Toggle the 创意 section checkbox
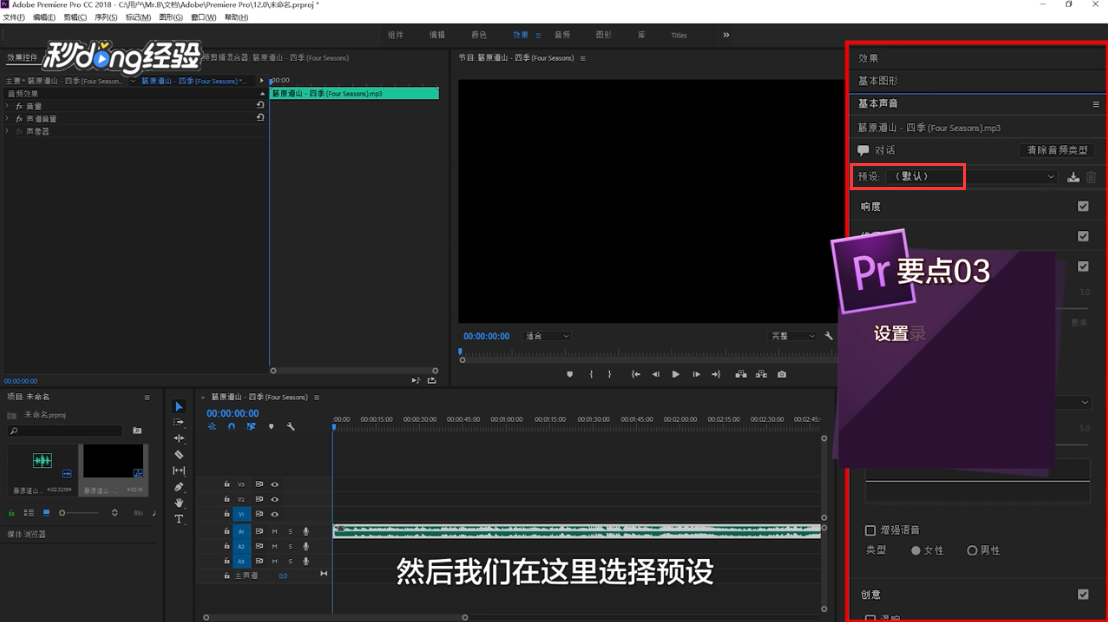This screenshot has height=622, width=1108. [1083, 594]
